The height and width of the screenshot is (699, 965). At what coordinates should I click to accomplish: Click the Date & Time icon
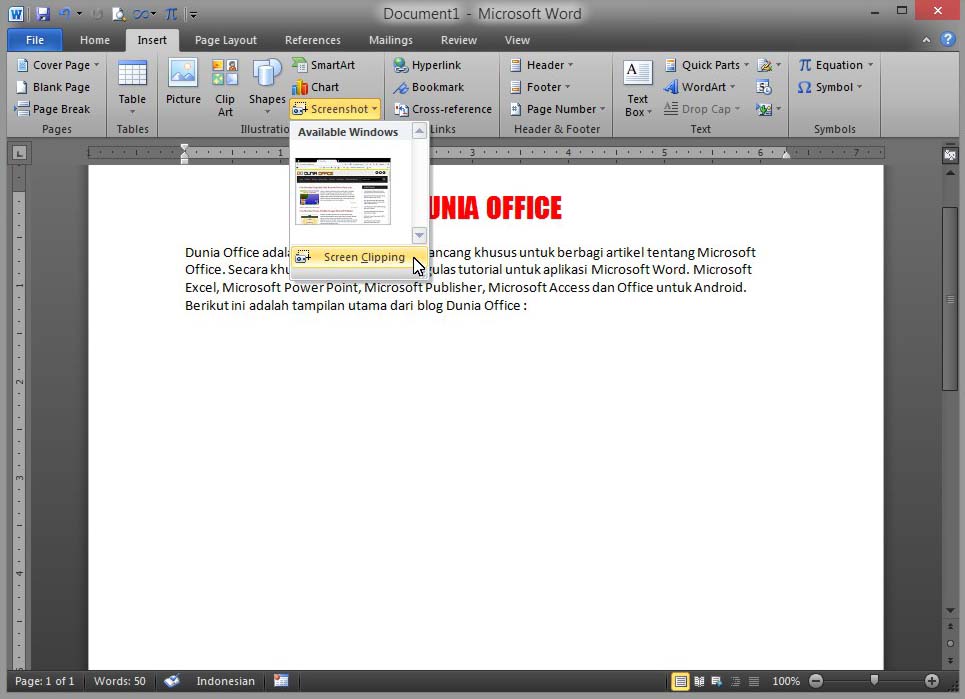764,87
